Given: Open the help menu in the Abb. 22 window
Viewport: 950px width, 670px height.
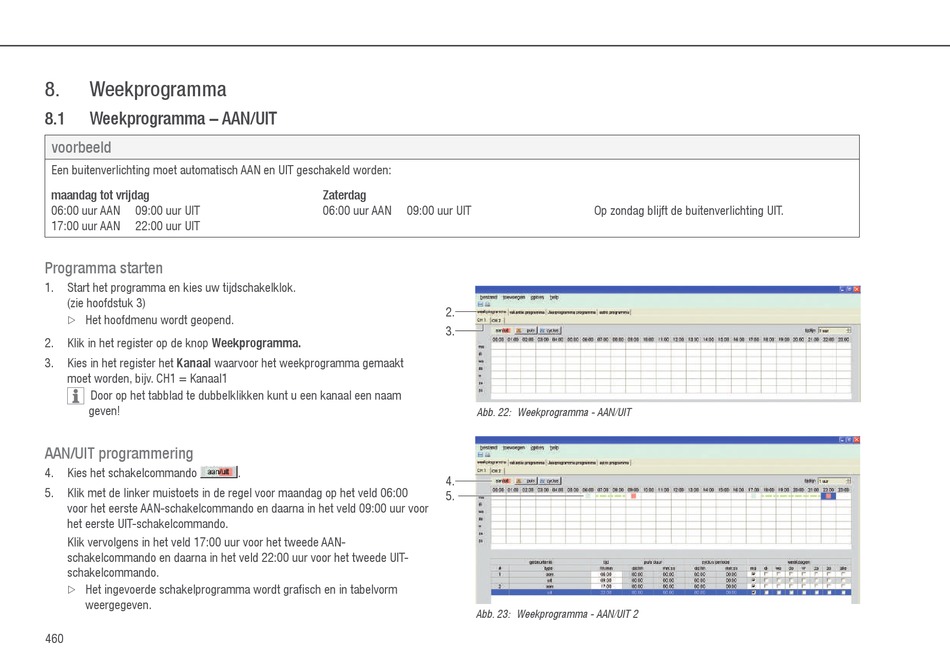Looking at the screenshot, I should (x=554, y=297).
